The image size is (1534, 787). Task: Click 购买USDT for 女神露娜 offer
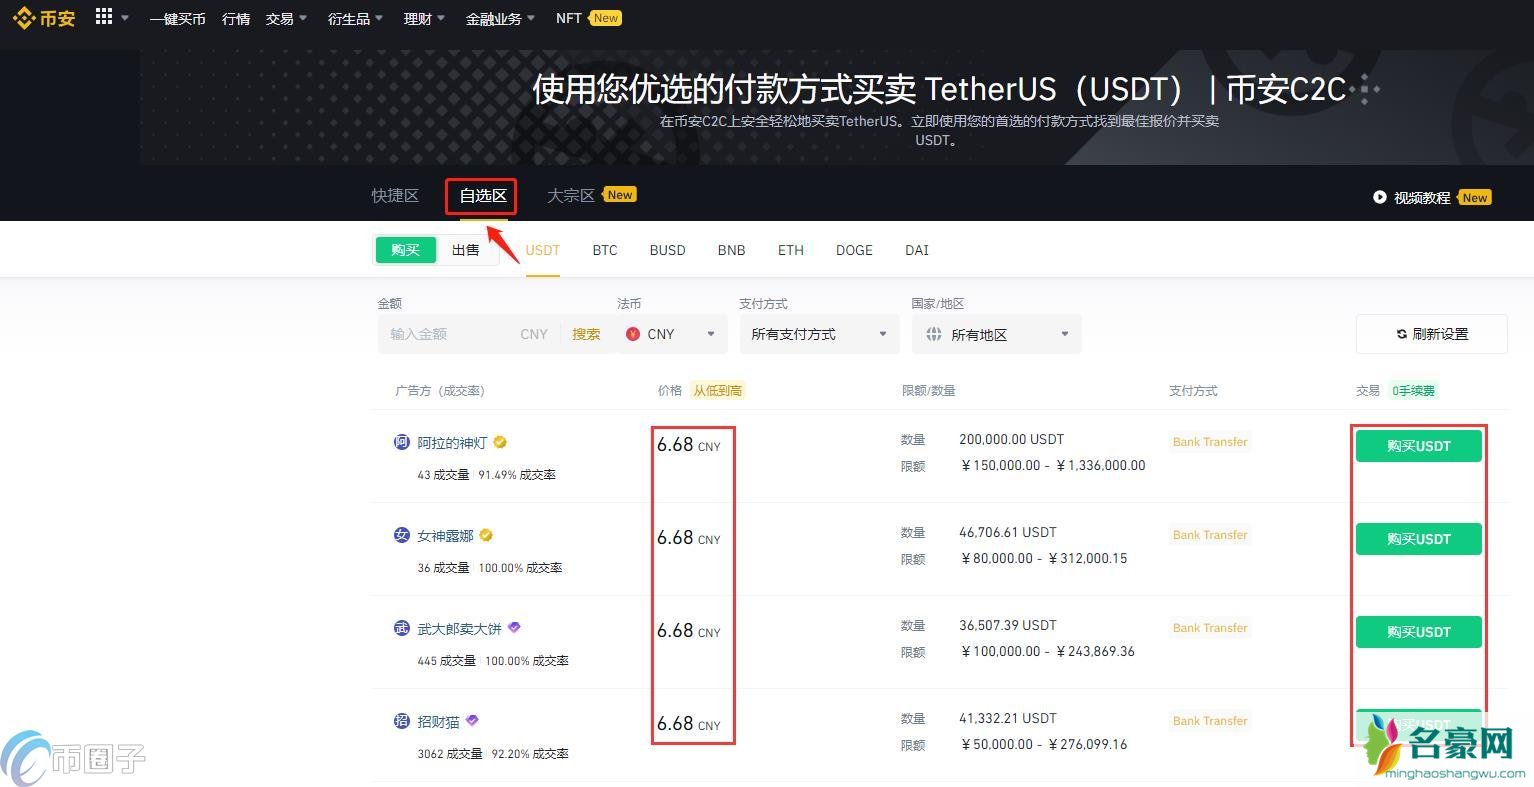coord(1417,539)
